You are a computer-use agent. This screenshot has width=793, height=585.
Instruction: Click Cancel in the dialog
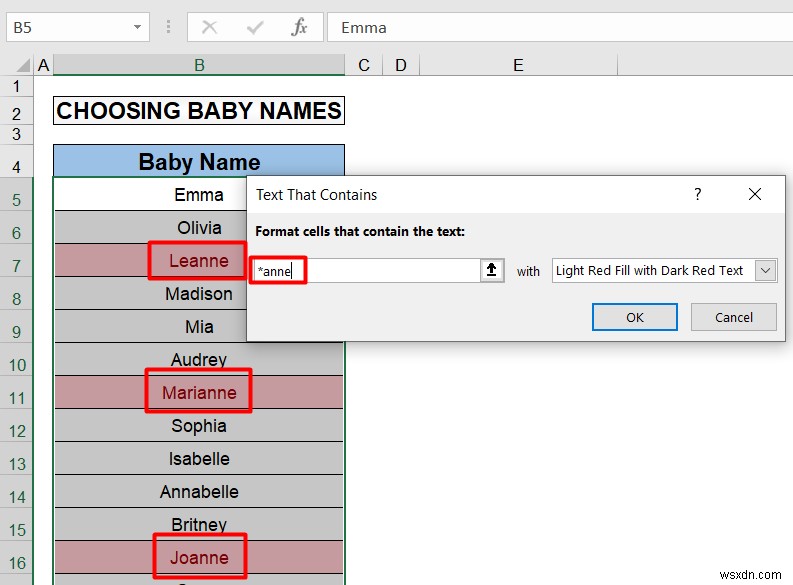[733, 317]
